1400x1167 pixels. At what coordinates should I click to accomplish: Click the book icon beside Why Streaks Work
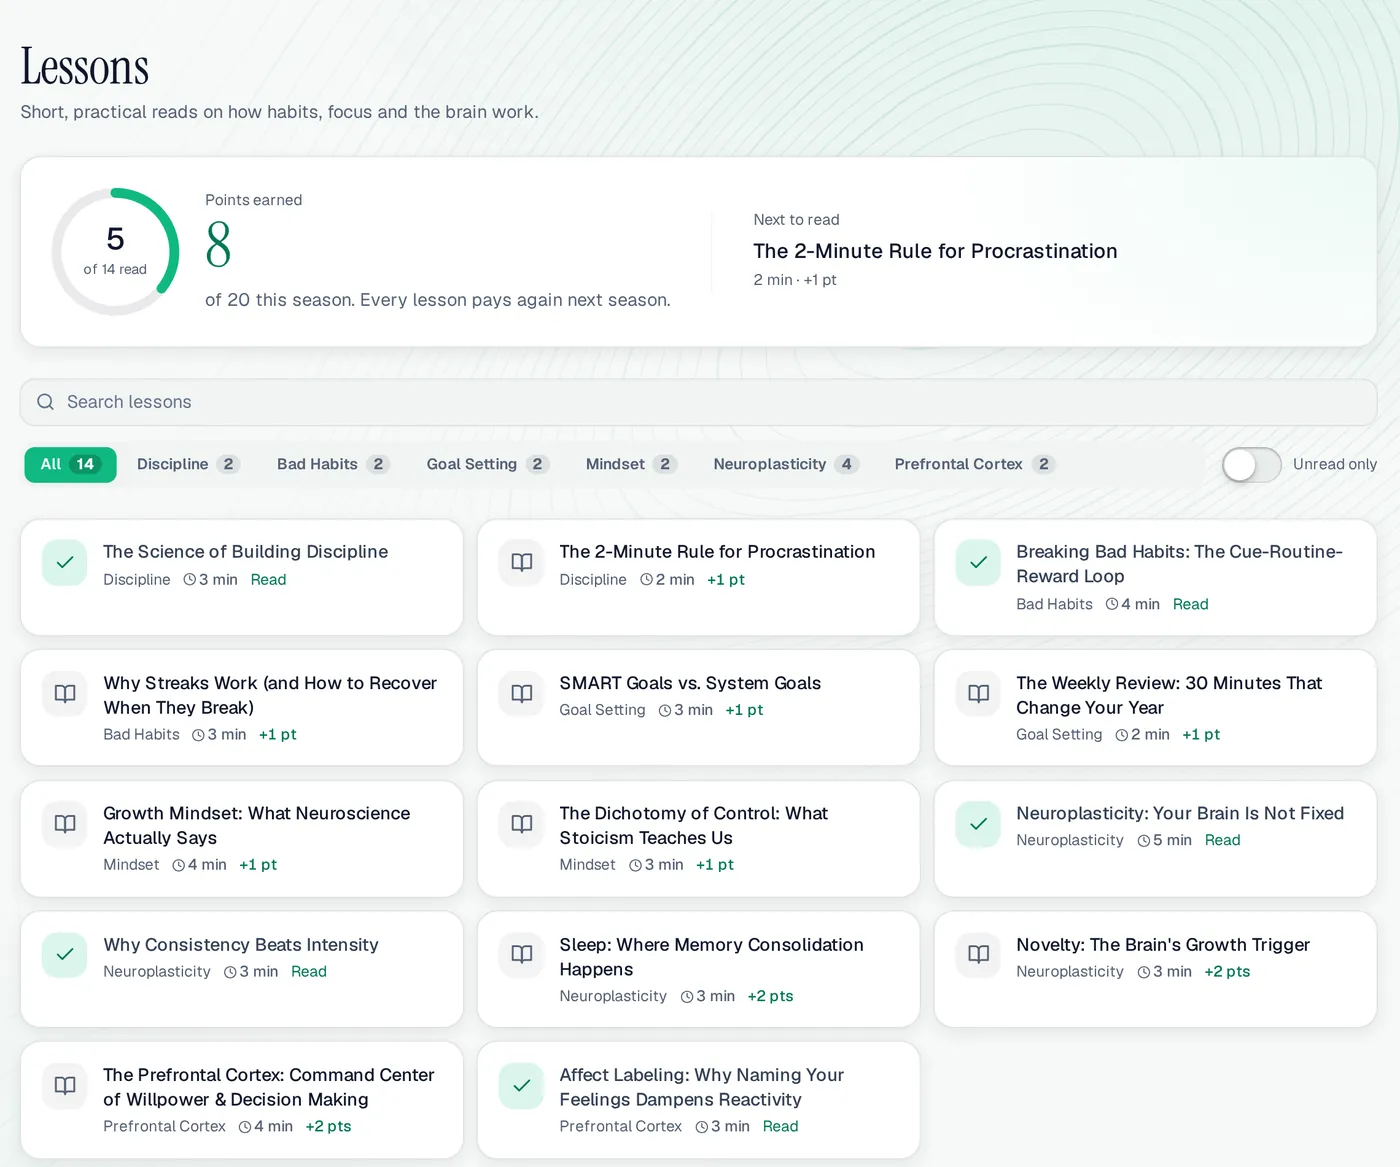coord(65,694)
